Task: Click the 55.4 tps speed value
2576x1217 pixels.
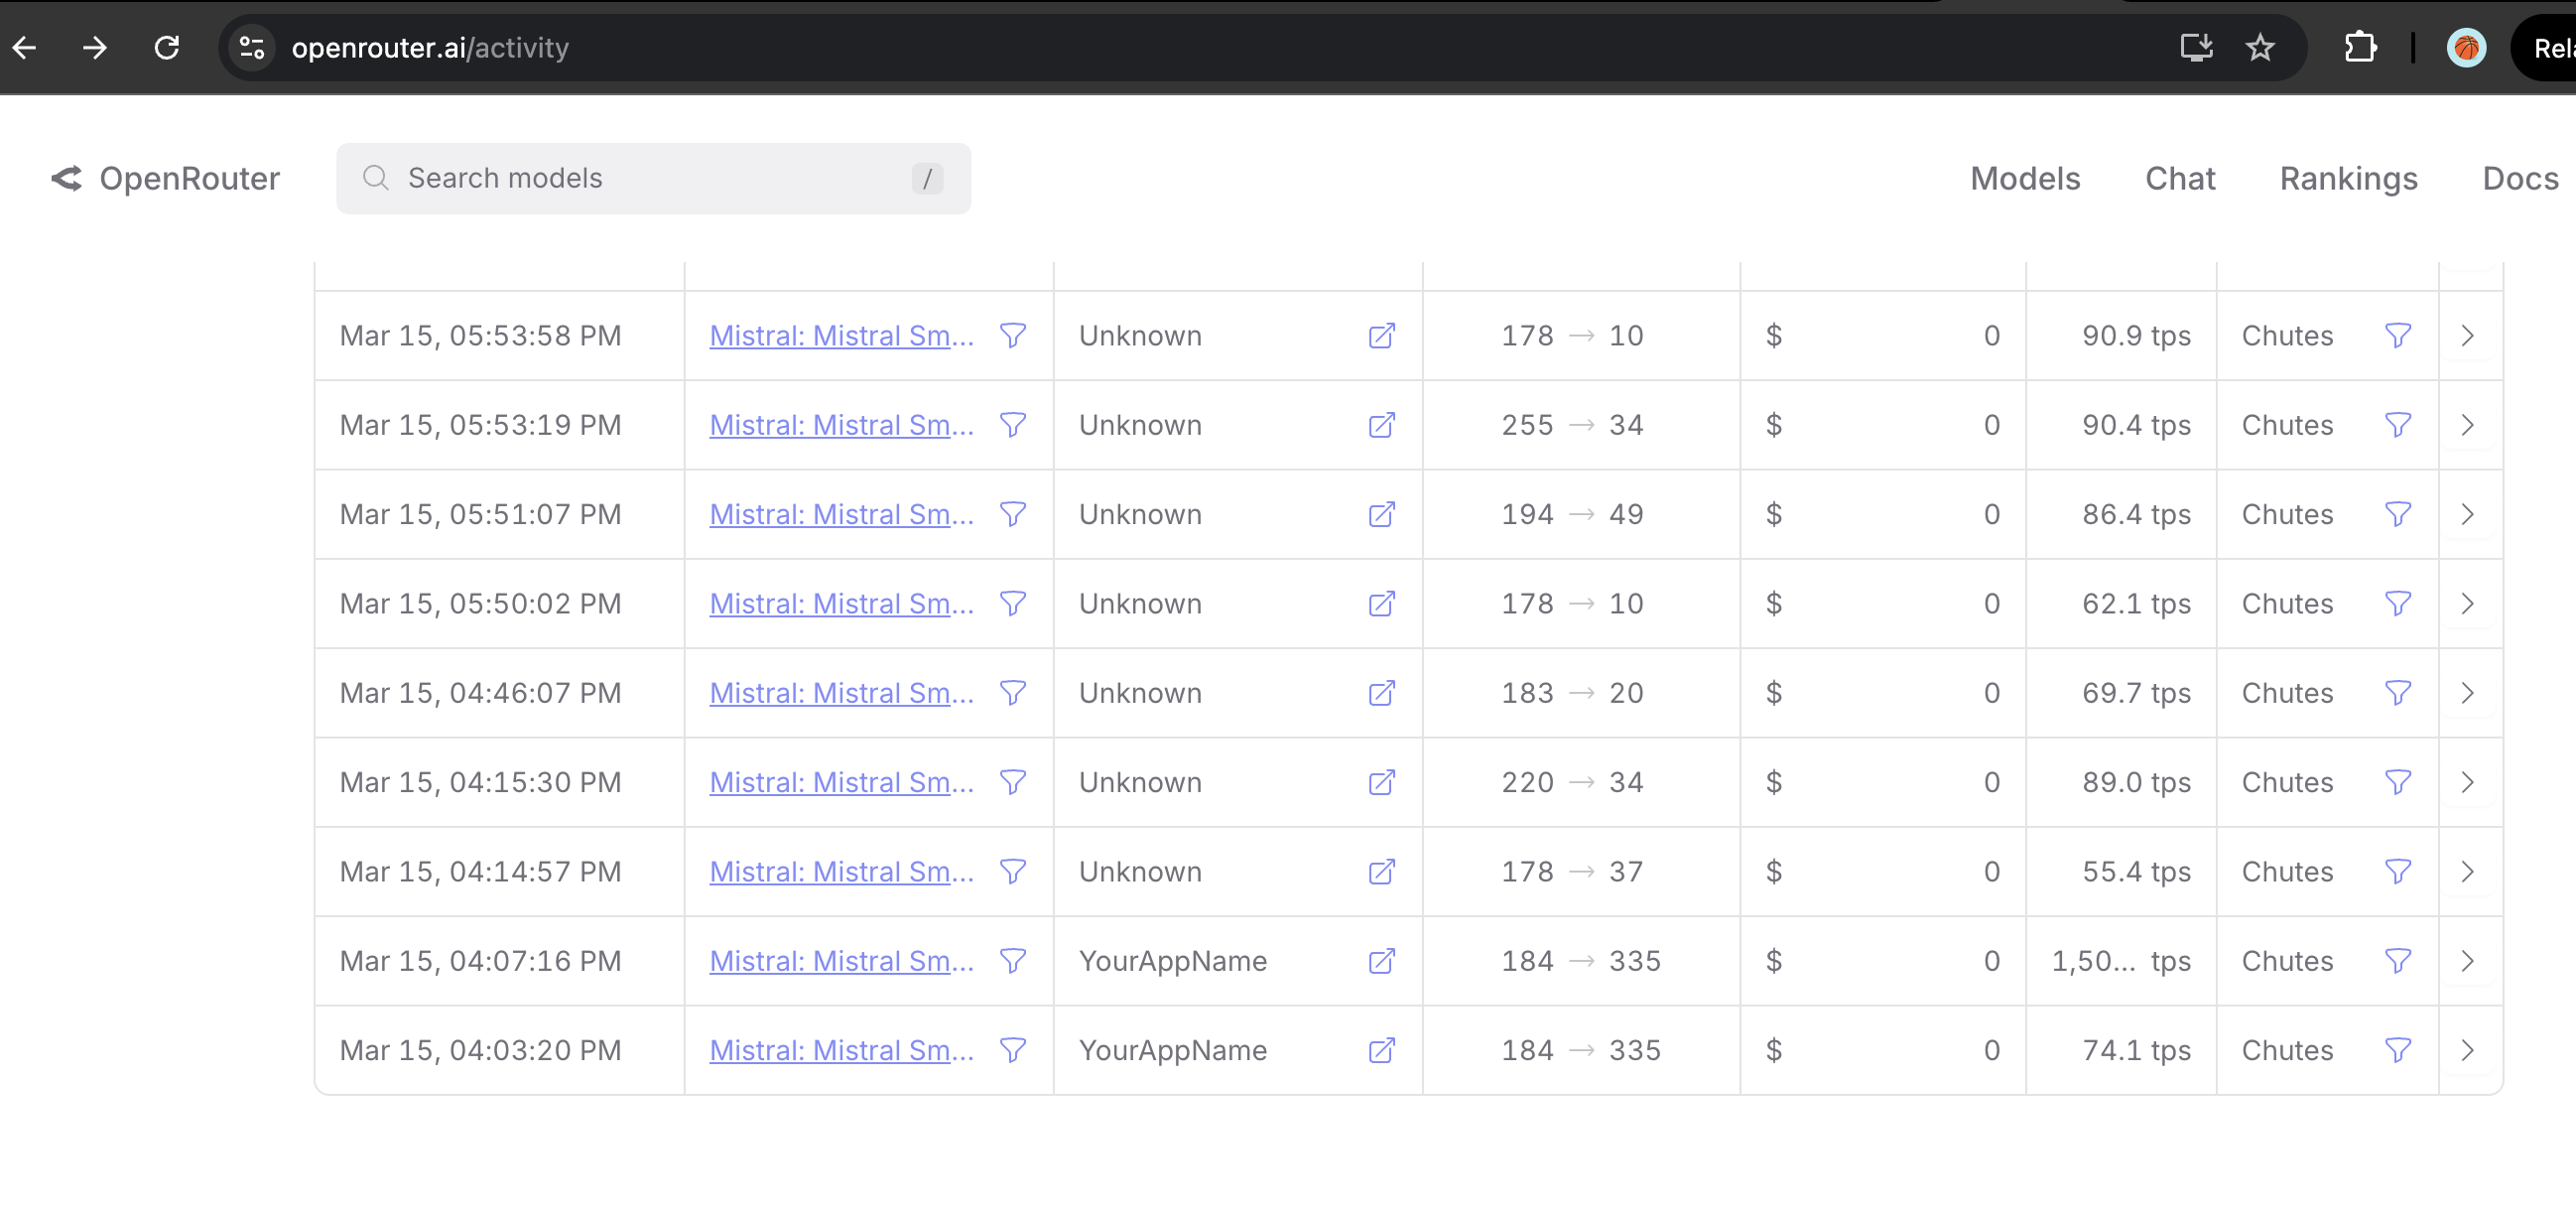Action: [2136, 872]
